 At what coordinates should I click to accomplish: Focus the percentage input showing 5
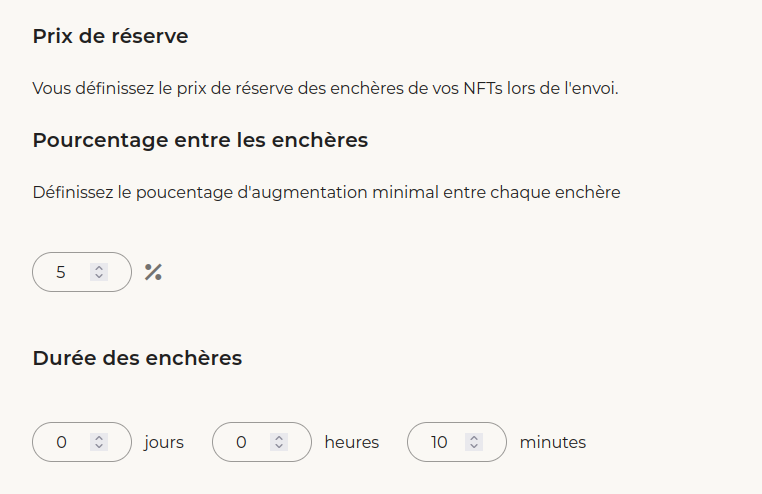[x=62, y=272]
